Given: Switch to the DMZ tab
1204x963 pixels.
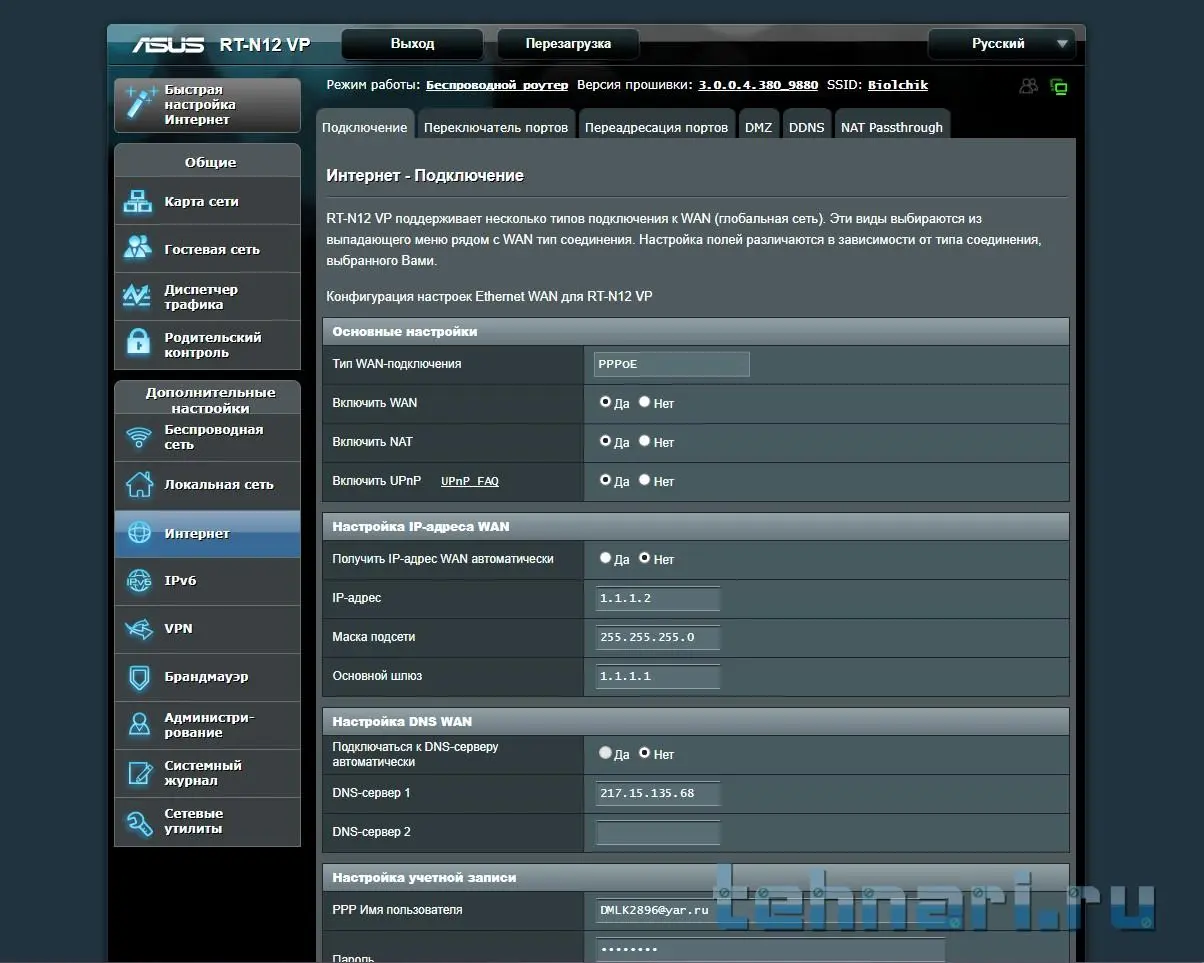Looking at the screenshot, I should pos(759,126).
